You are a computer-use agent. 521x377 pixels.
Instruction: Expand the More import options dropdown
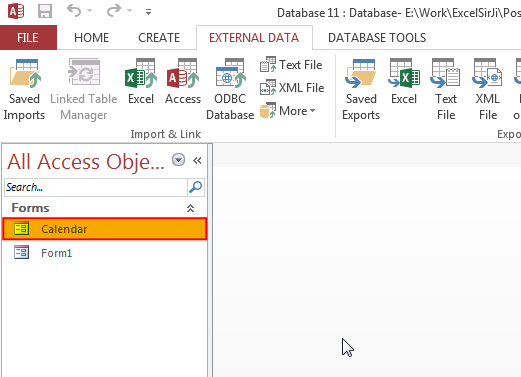tap(287, 111)
